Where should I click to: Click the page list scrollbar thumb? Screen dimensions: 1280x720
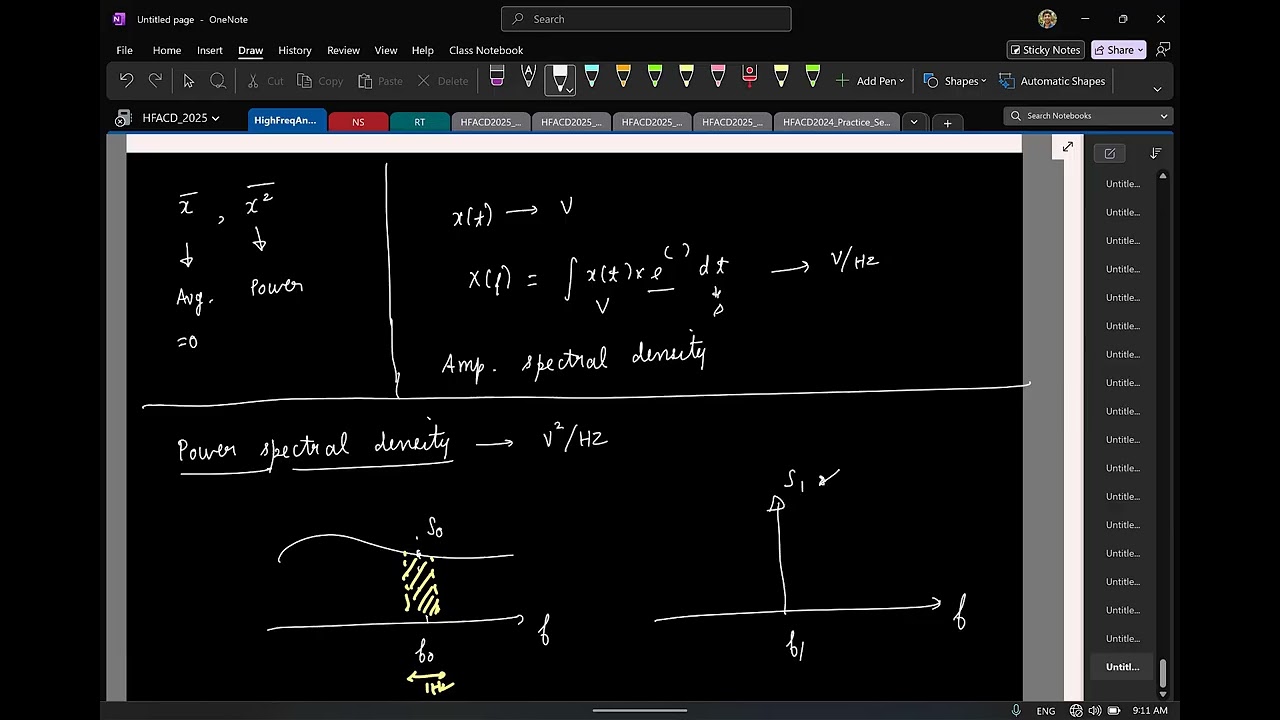(1162, 672)
